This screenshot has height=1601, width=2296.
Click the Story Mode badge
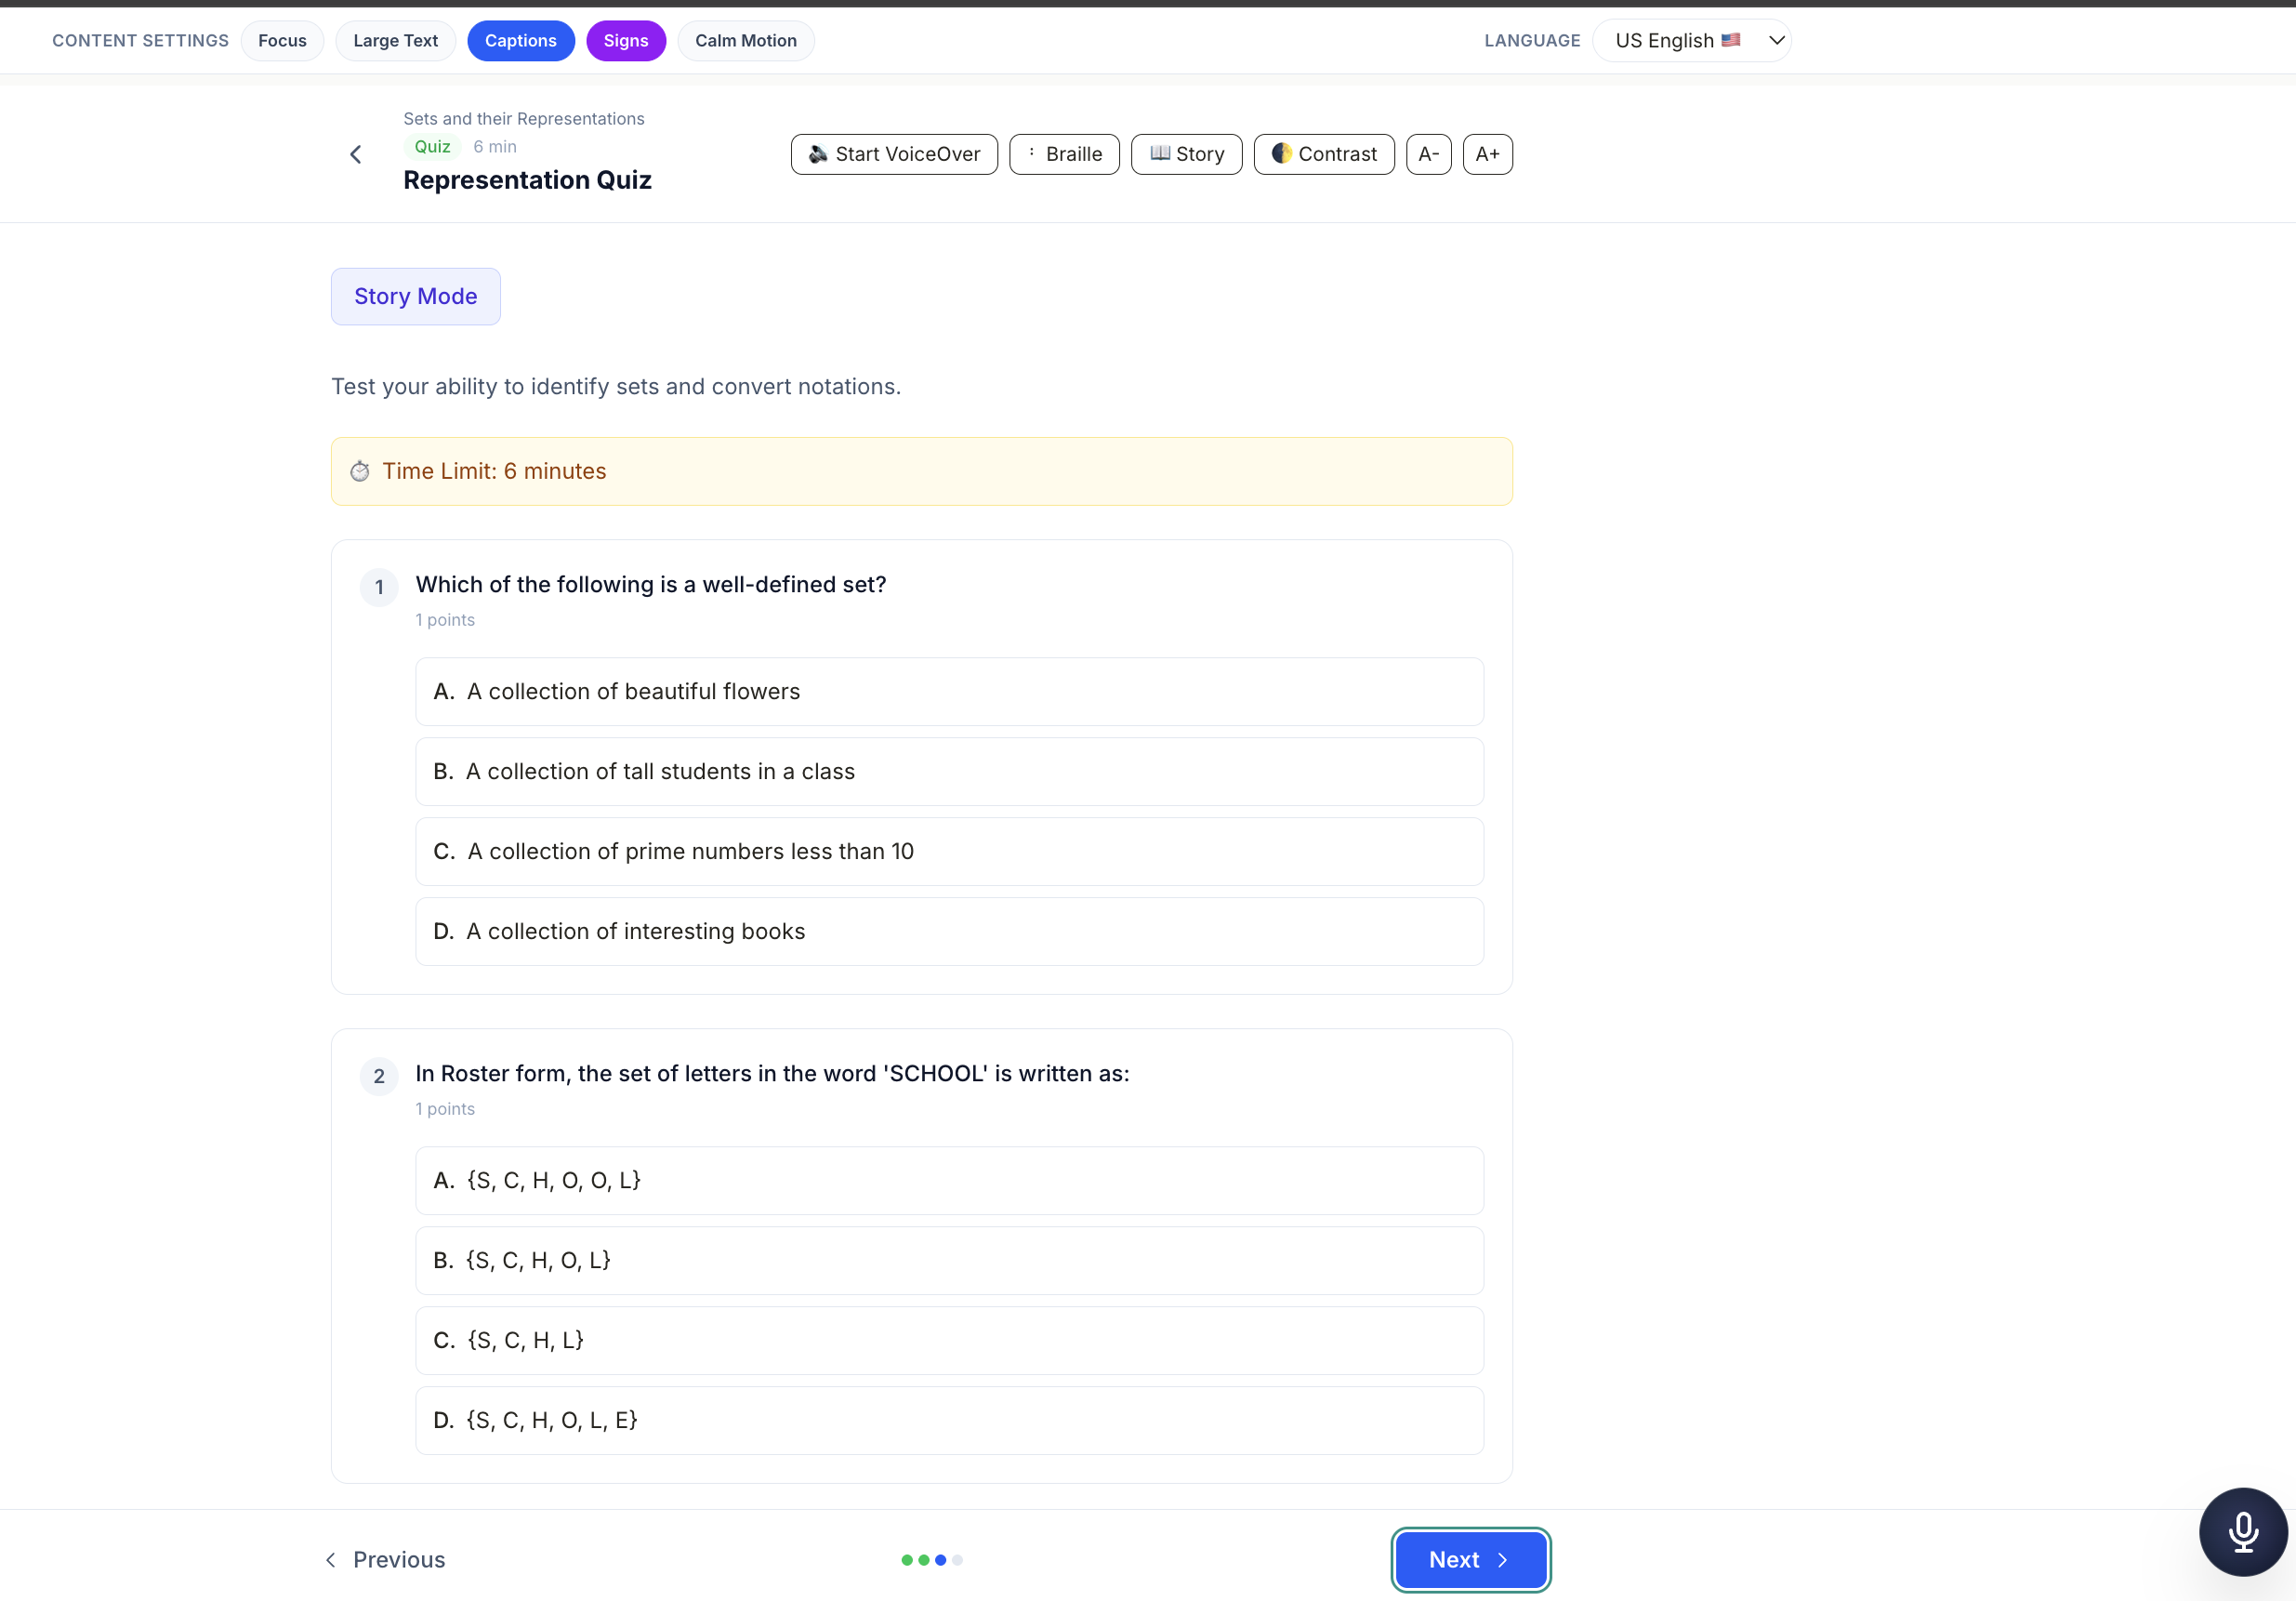[x=415, y=296]
